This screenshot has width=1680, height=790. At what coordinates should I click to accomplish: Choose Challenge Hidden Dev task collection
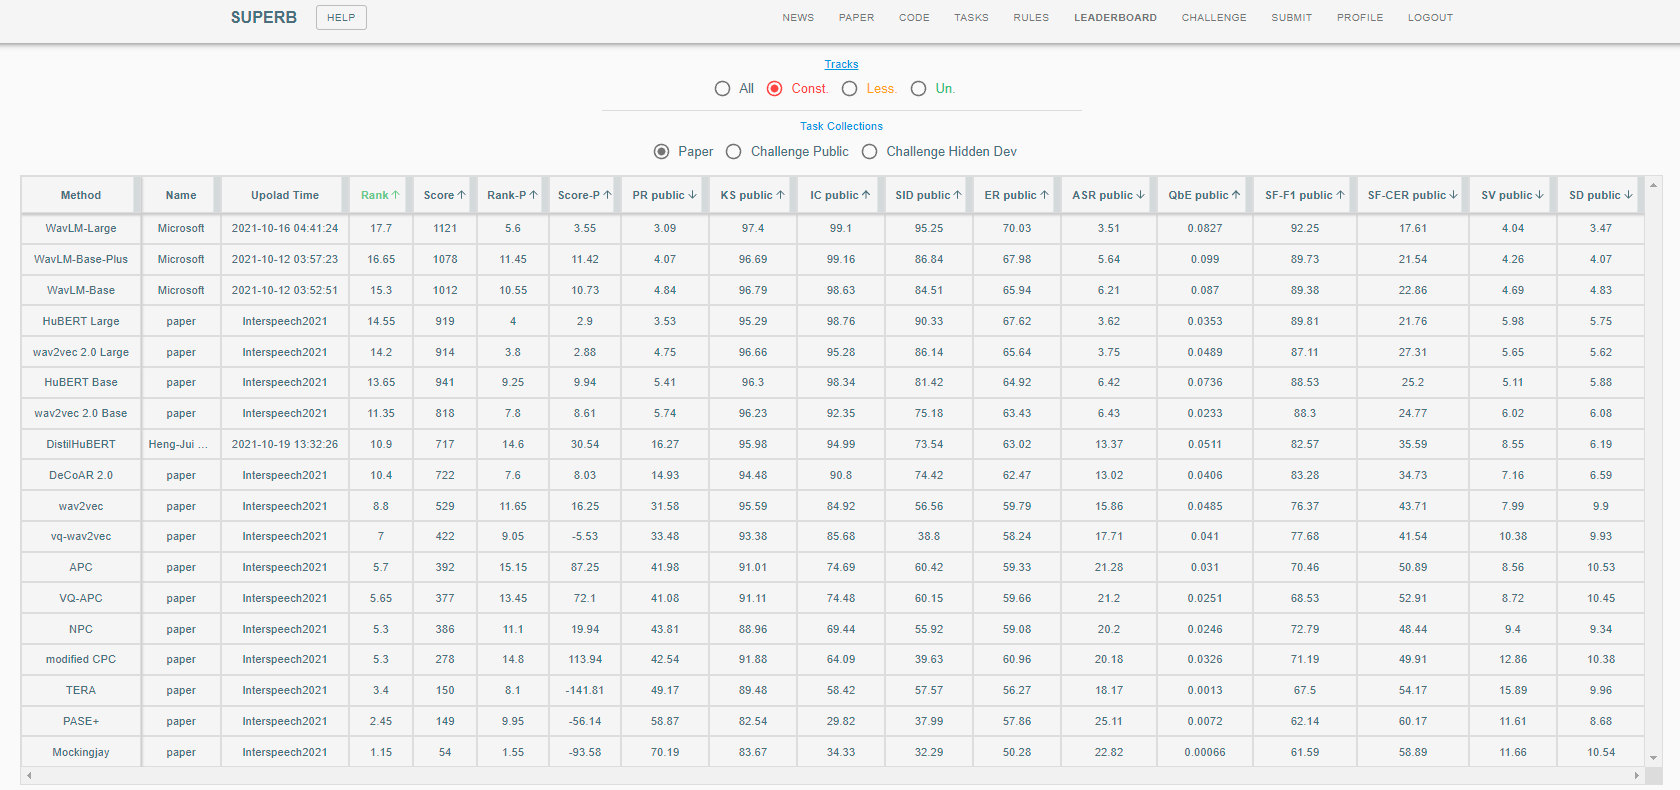(x=869, y=152)
